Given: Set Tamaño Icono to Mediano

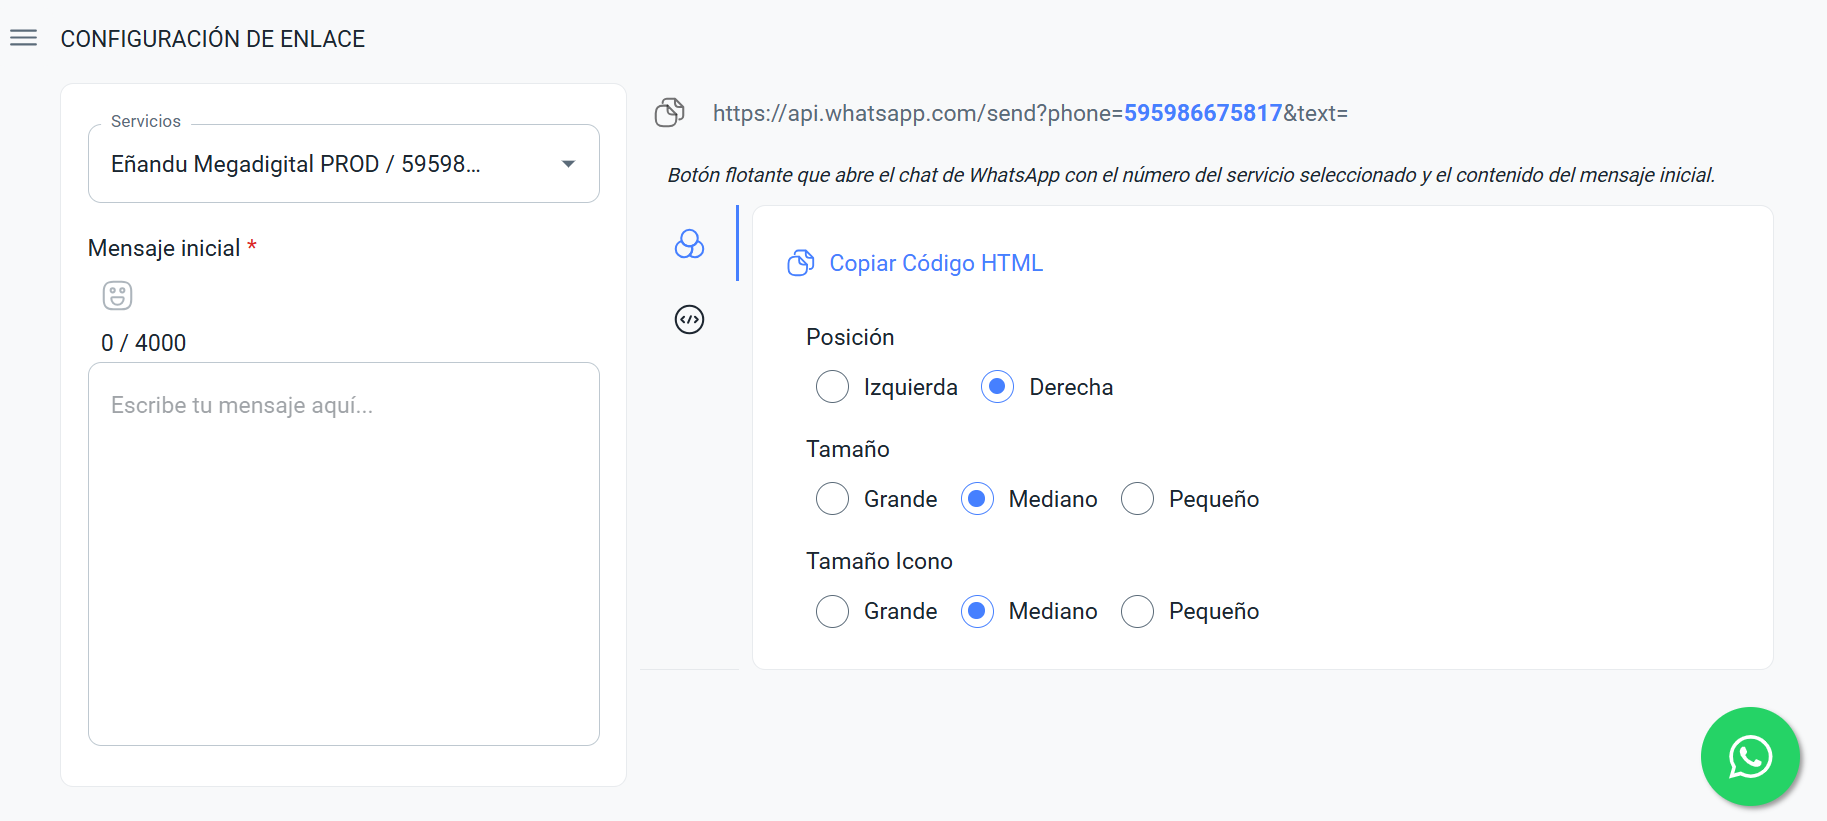Looking at the screenshot, I should [x=977, y=611].
